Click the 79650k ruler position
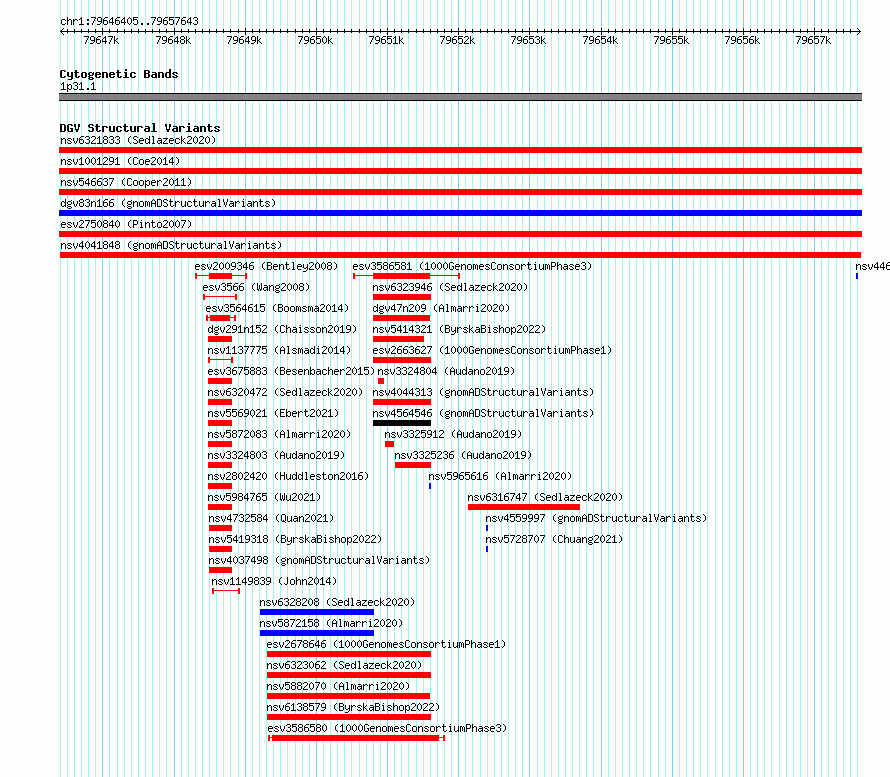Viewport: 890px width, 777px height. (315, 40)
